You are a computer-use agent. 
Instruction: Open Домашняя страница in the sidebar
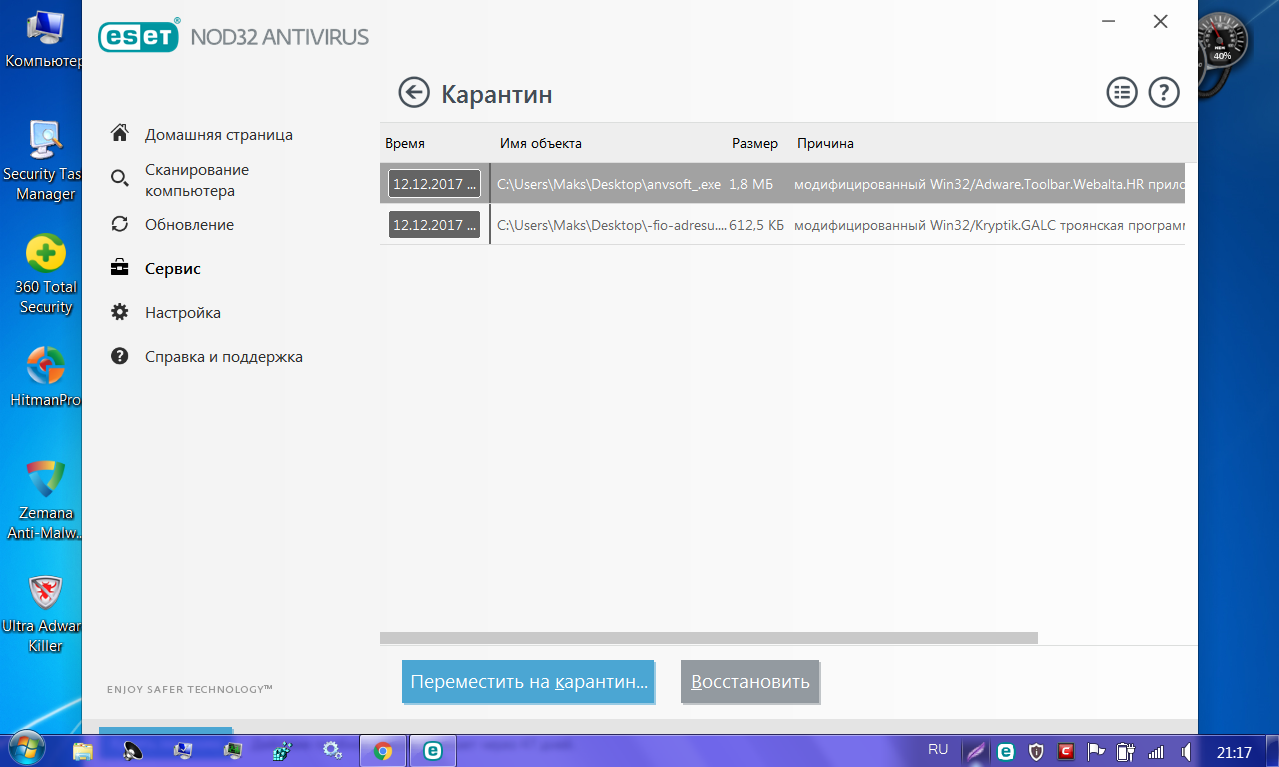pyautogui.click(x=218, y=134)
